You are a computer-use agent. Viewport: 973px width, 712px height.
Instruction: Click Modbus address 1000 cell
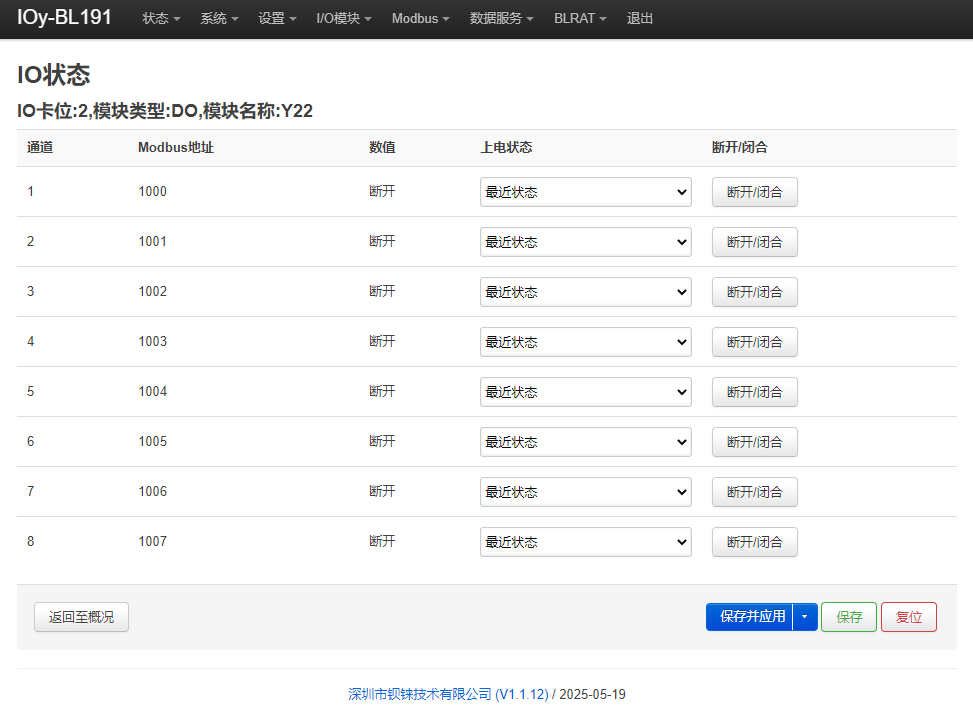click(153, 191)
